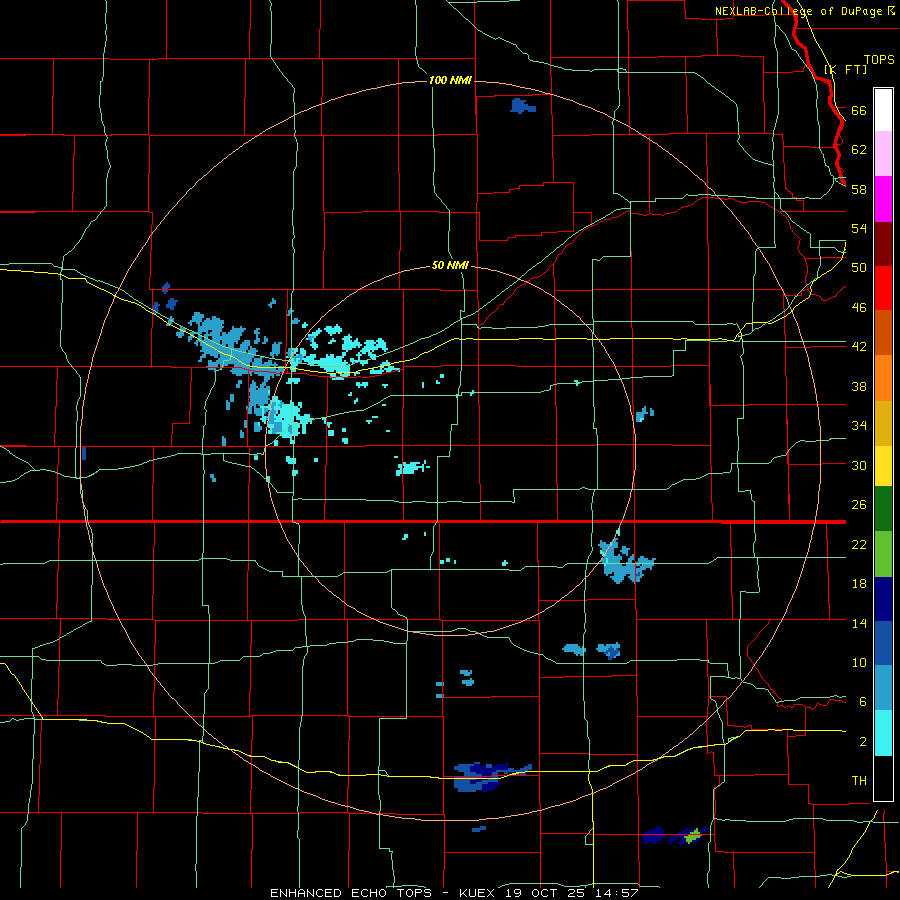The image size is (900, 900).
Task: Click the 62 legend value
Action: (859, 150)
